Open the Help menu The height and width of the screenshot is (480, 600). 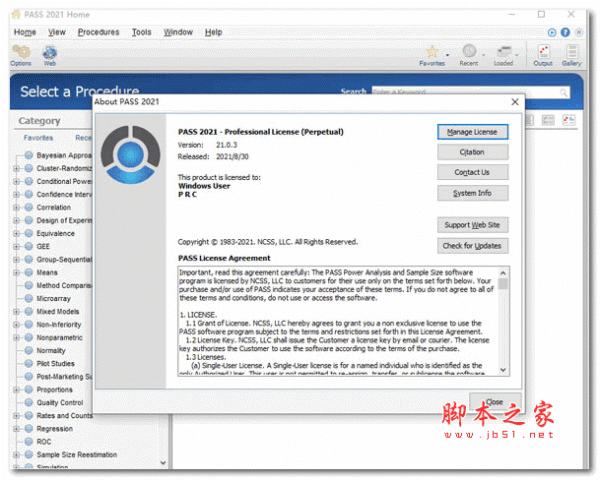214,32
